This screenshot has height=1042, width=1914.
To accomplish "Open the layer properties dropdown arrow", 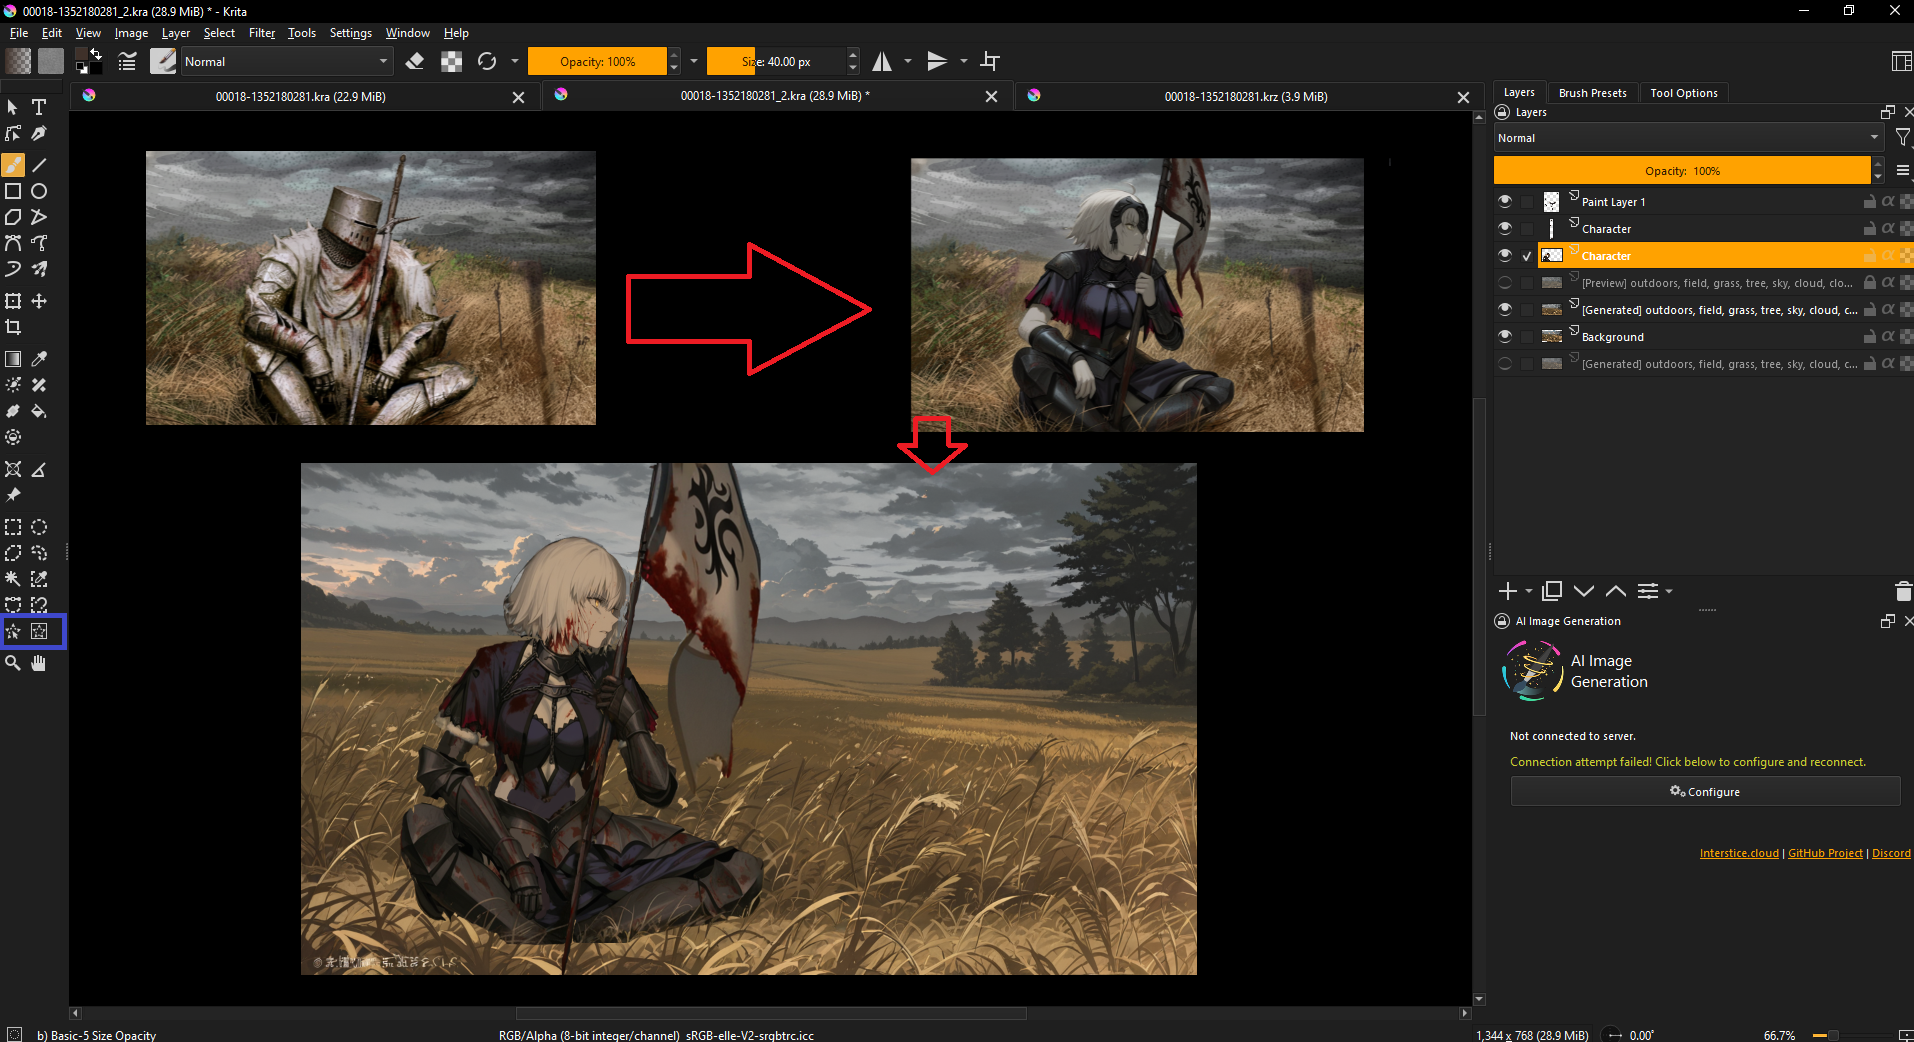I will click(1669, 591).
